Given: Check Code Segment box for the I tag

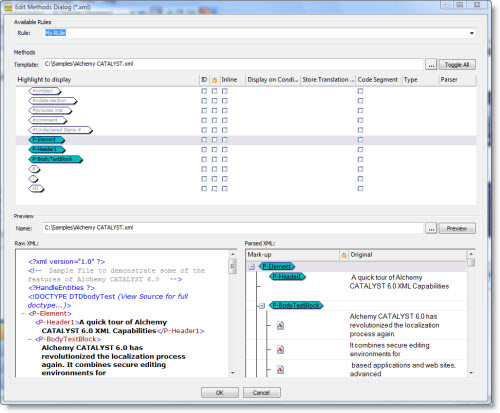Looking at the screenshot, I should 360,179.
